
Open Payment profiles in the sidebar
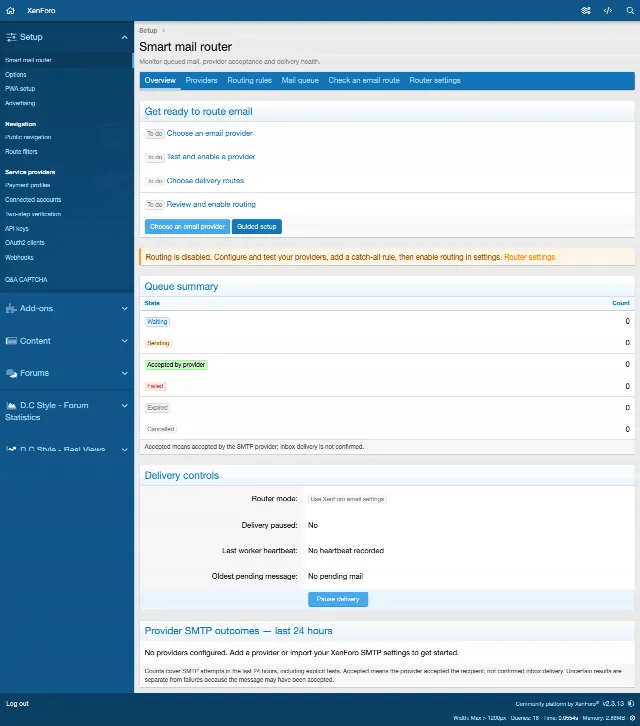coord(27,185)
